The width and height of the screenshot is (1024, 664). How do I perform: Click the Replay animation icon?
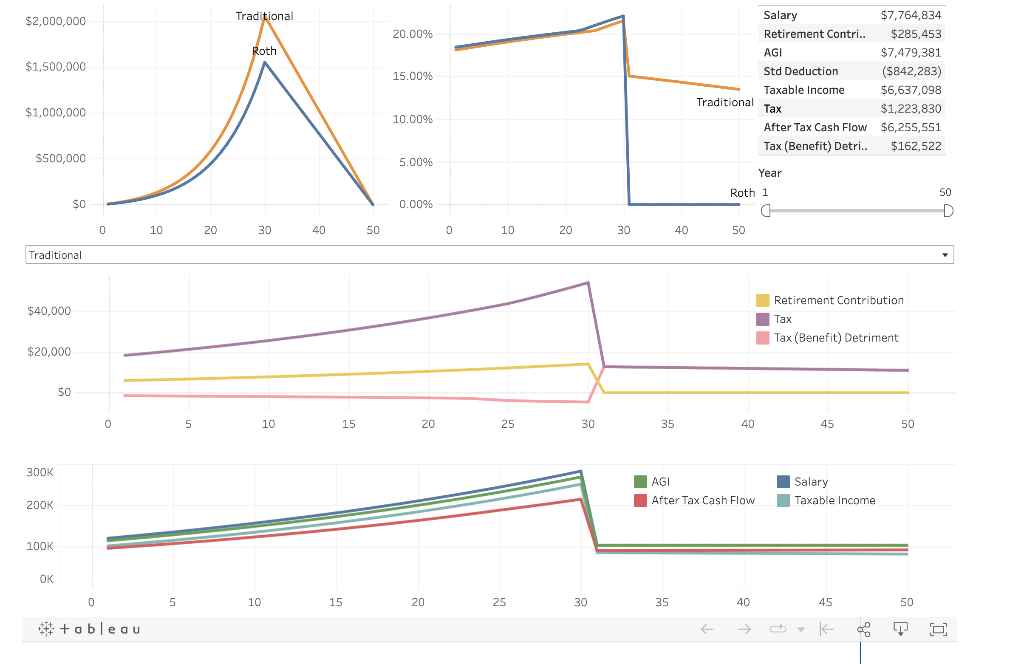click(x=778, y=629)
